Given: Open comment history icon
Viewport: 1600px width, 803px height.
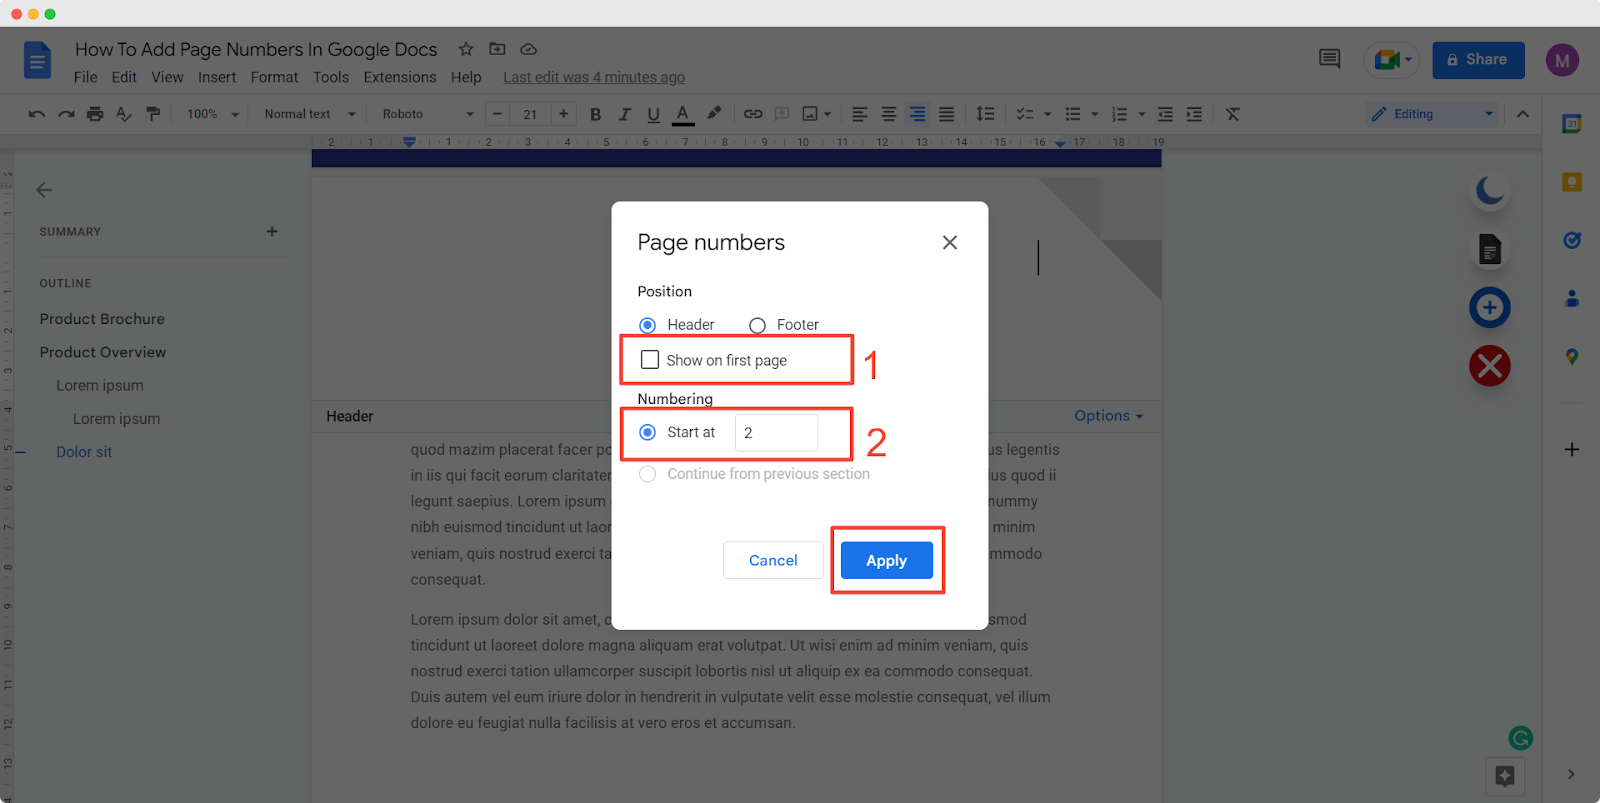Looking at the screenshot, I should (x=1329, y=59).
